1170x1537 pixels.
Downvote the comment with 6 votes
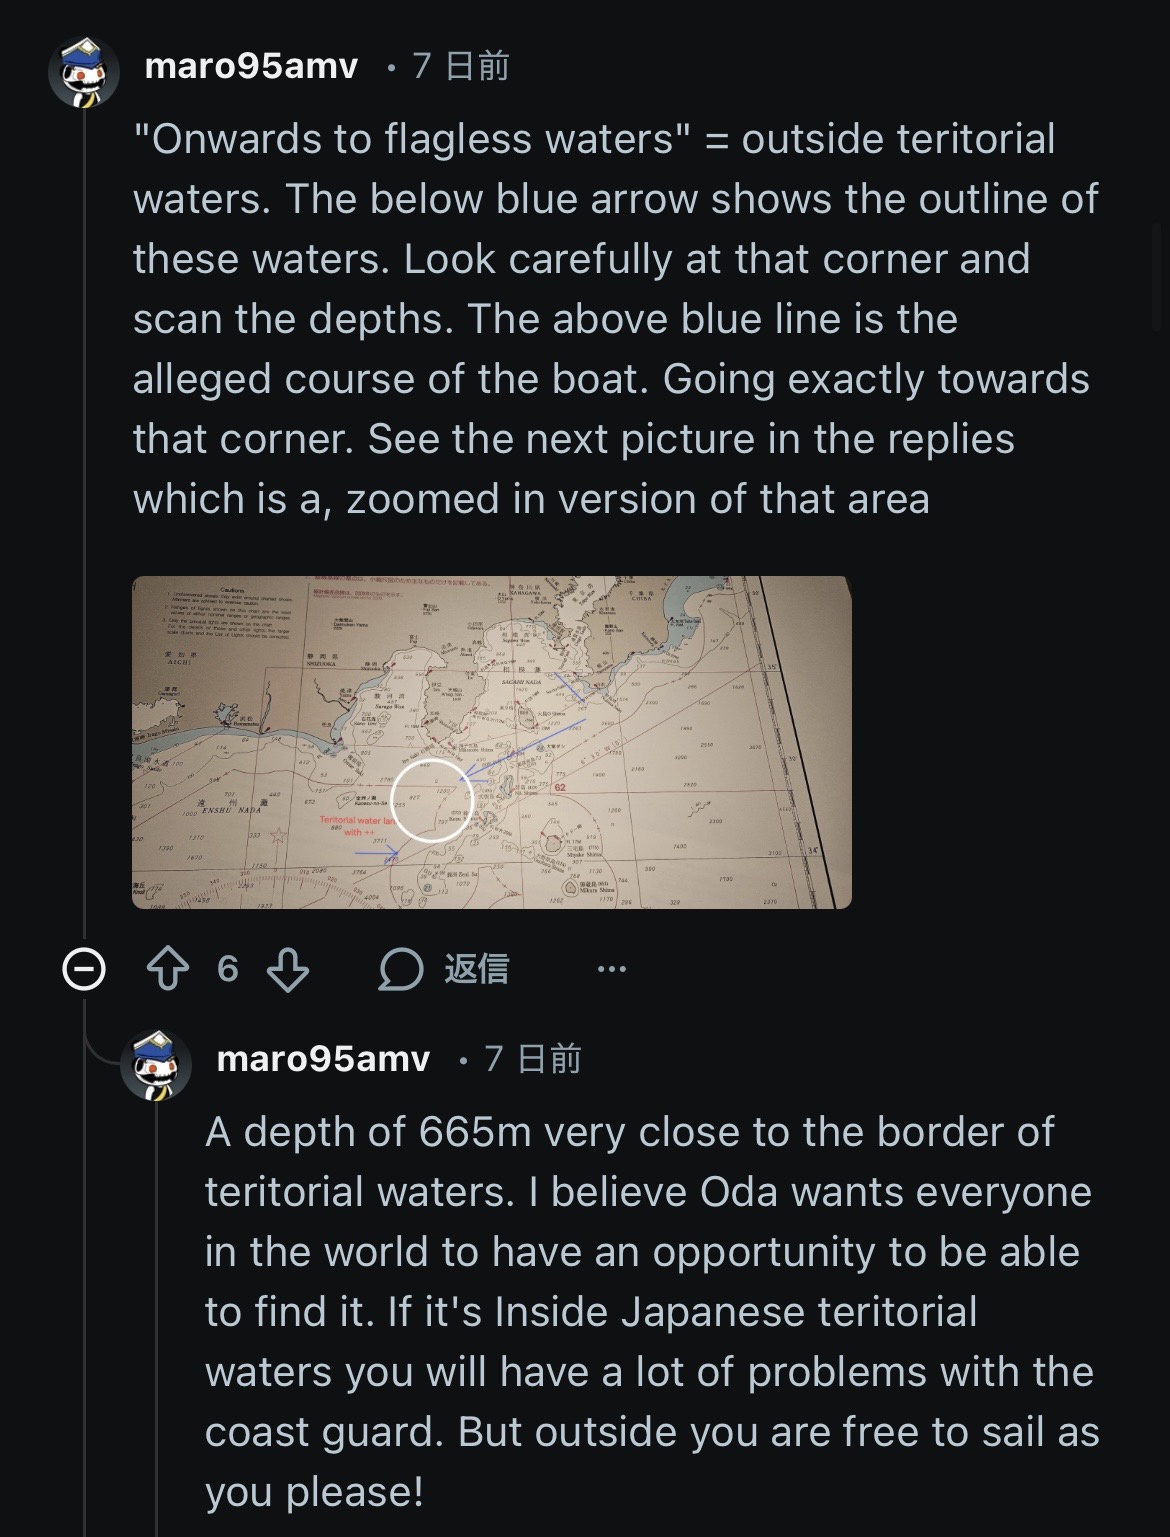point(287,969)
